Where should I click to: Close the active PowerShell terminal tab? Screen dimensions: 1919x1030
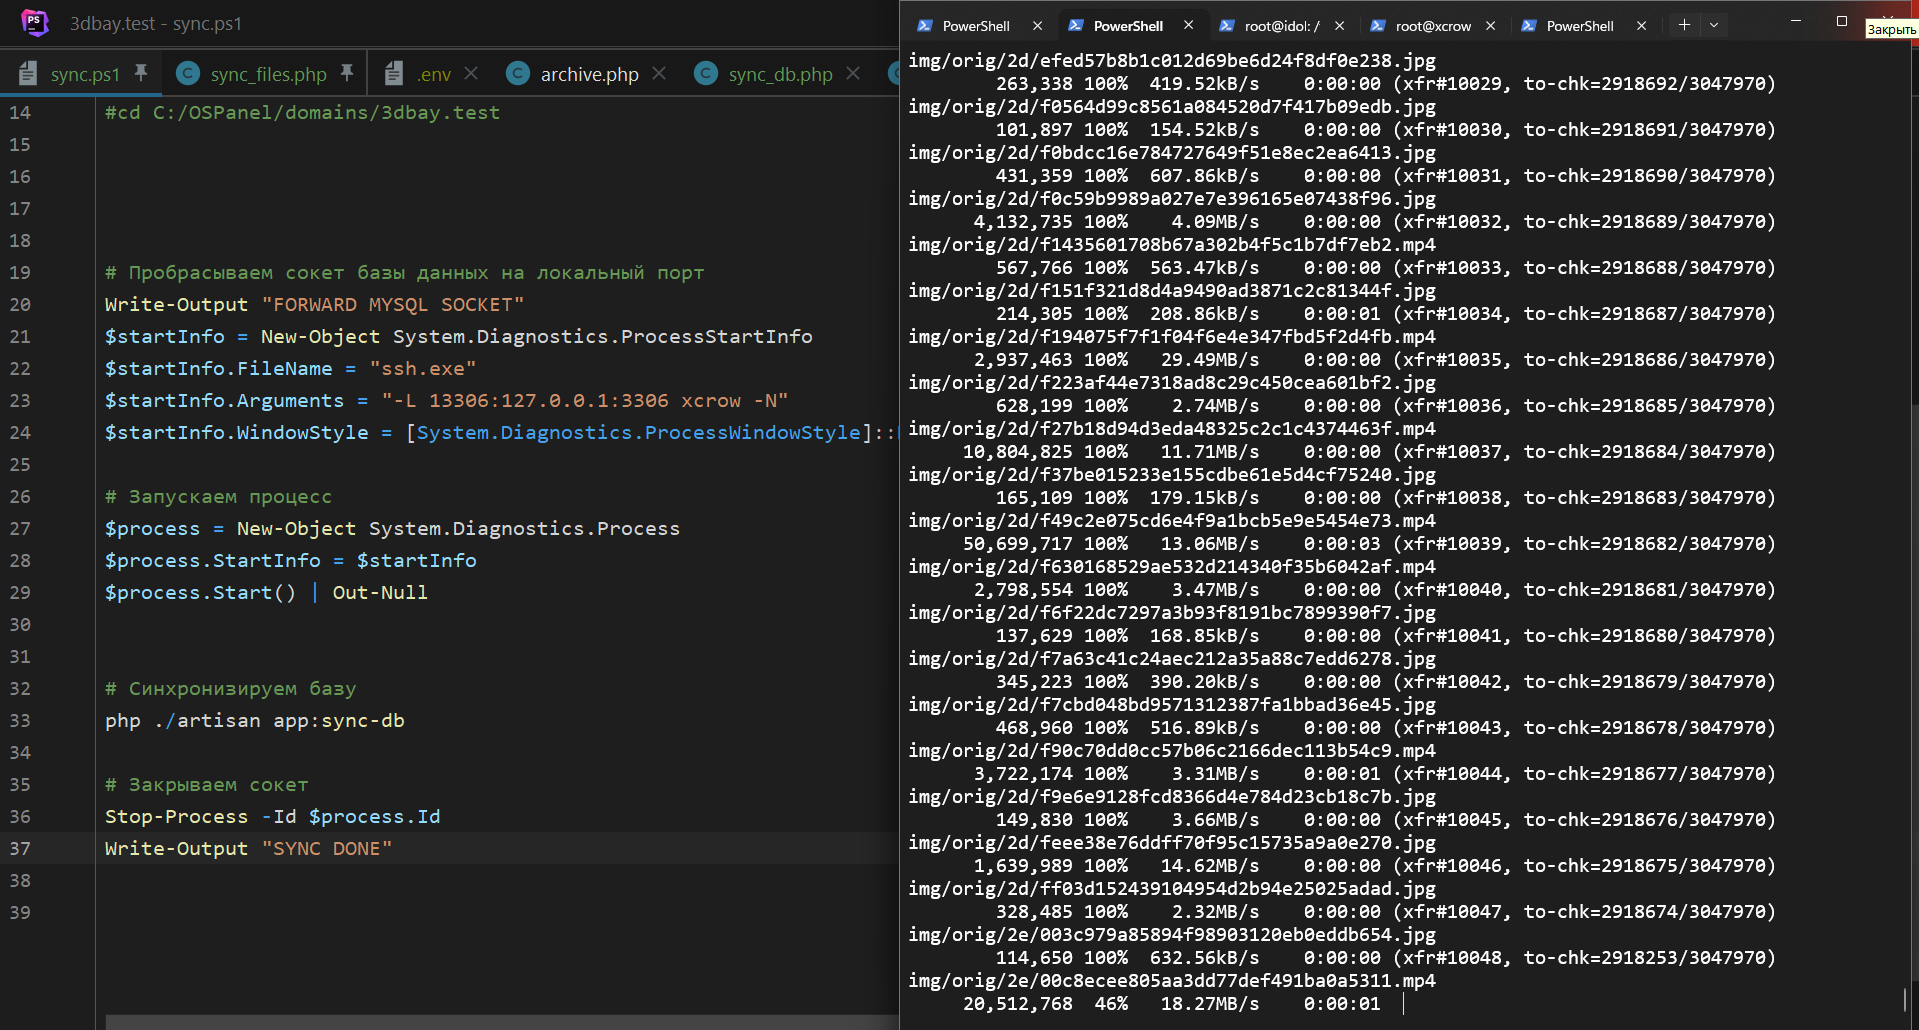point(1189,26)
